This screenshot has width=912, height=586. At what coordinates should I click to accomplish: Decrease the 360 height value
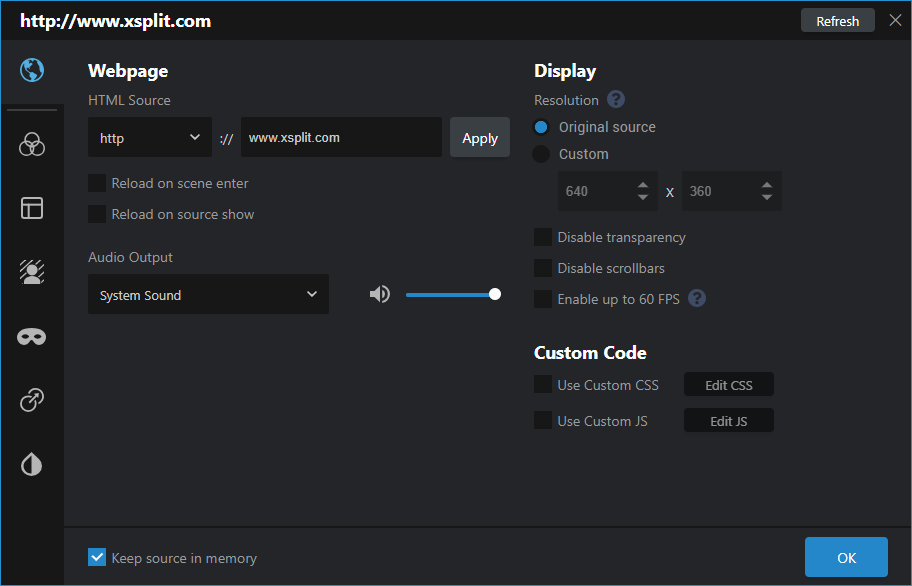tap(767, 197)
